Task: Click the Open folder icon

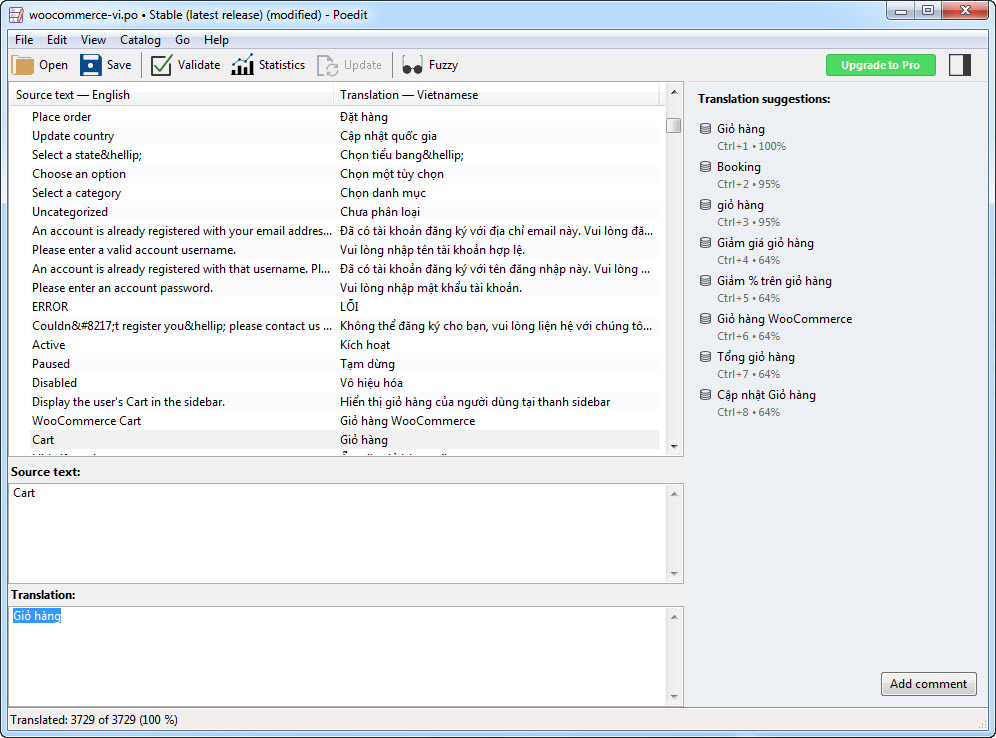Action: point(23,65)
